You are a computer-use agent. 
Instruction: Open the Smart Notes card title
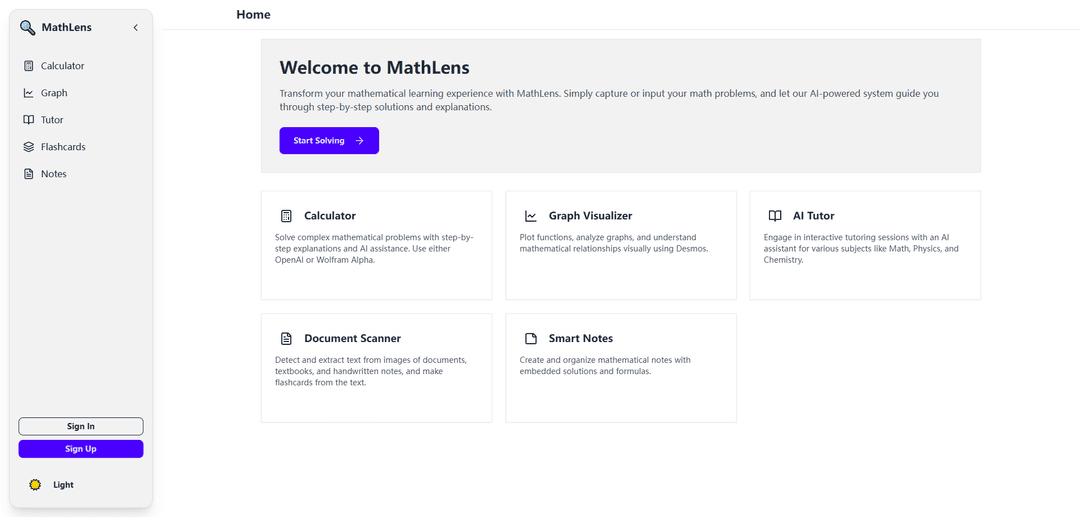(x=581, y=339)
